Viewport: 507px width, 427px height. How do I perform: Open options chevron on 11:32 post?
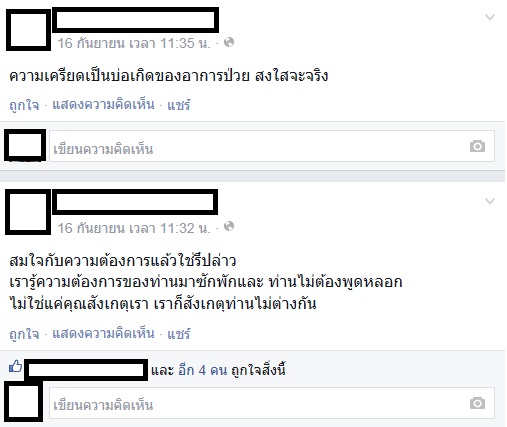point(490,201)
